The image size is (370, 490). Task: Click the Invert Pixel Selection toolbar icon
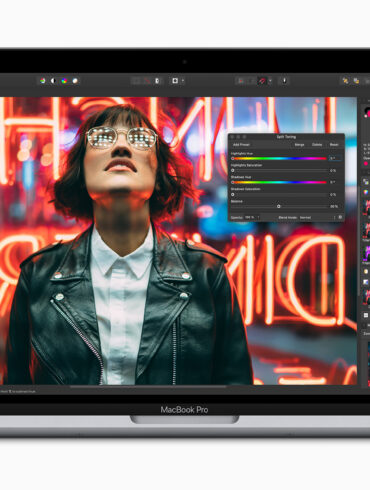point(157,81)
